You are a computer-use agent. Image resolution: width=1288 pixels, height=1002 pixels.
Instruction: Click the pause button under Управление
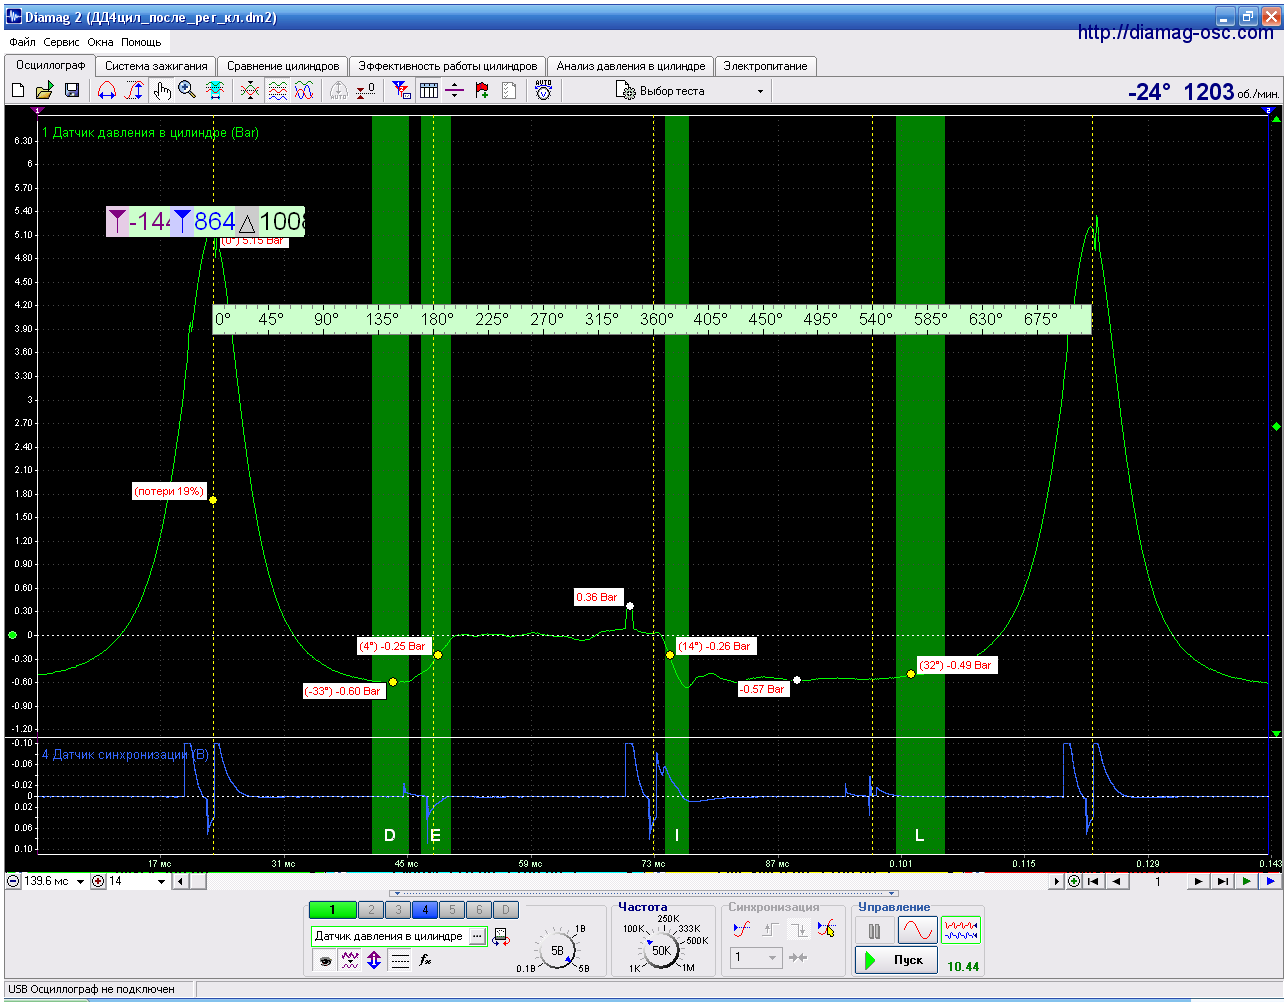coord(875,932)
